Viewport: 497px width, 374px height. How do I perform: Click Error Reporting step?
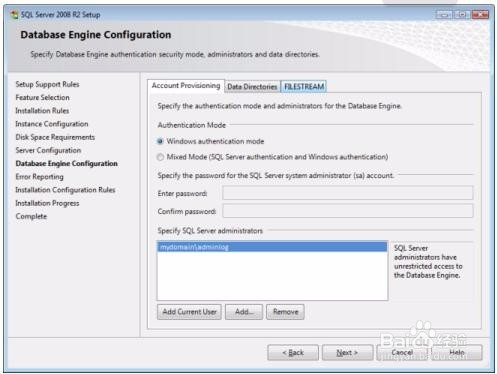point(39,177)
